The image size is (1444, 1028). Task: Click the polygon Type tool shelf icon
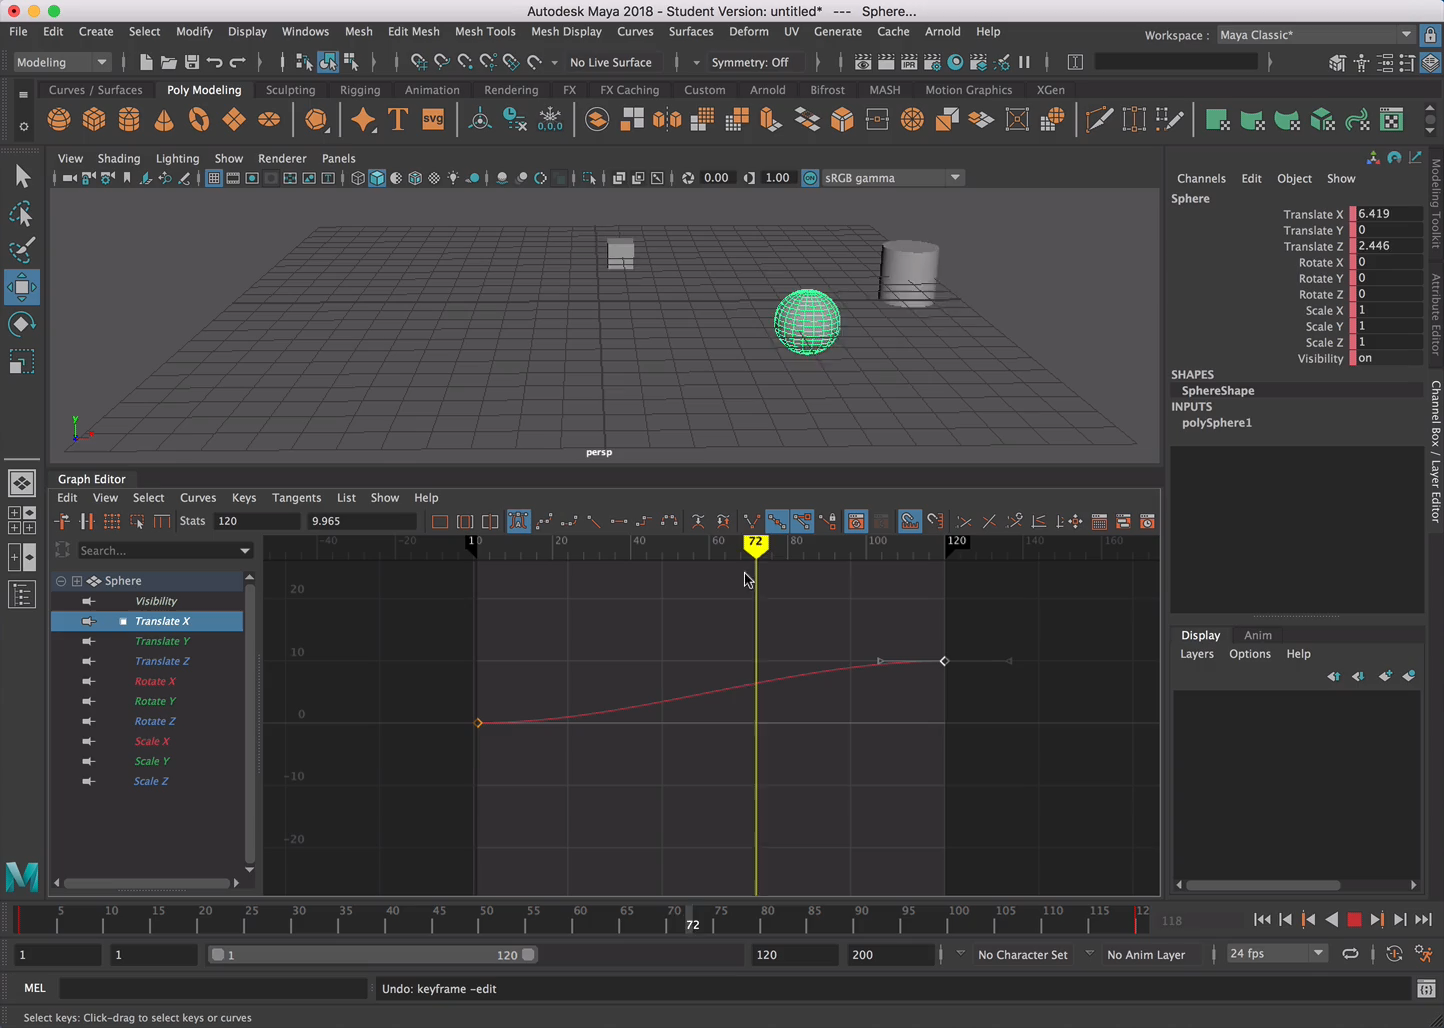pyautogui.click(x=398, y=120)
